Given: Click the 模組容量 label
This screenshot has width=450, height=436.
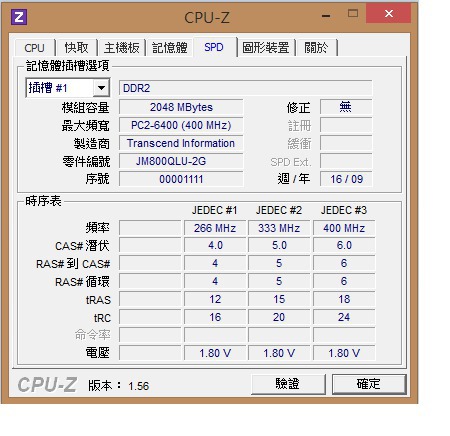Looking at the screenshot, I should point(85,108).
